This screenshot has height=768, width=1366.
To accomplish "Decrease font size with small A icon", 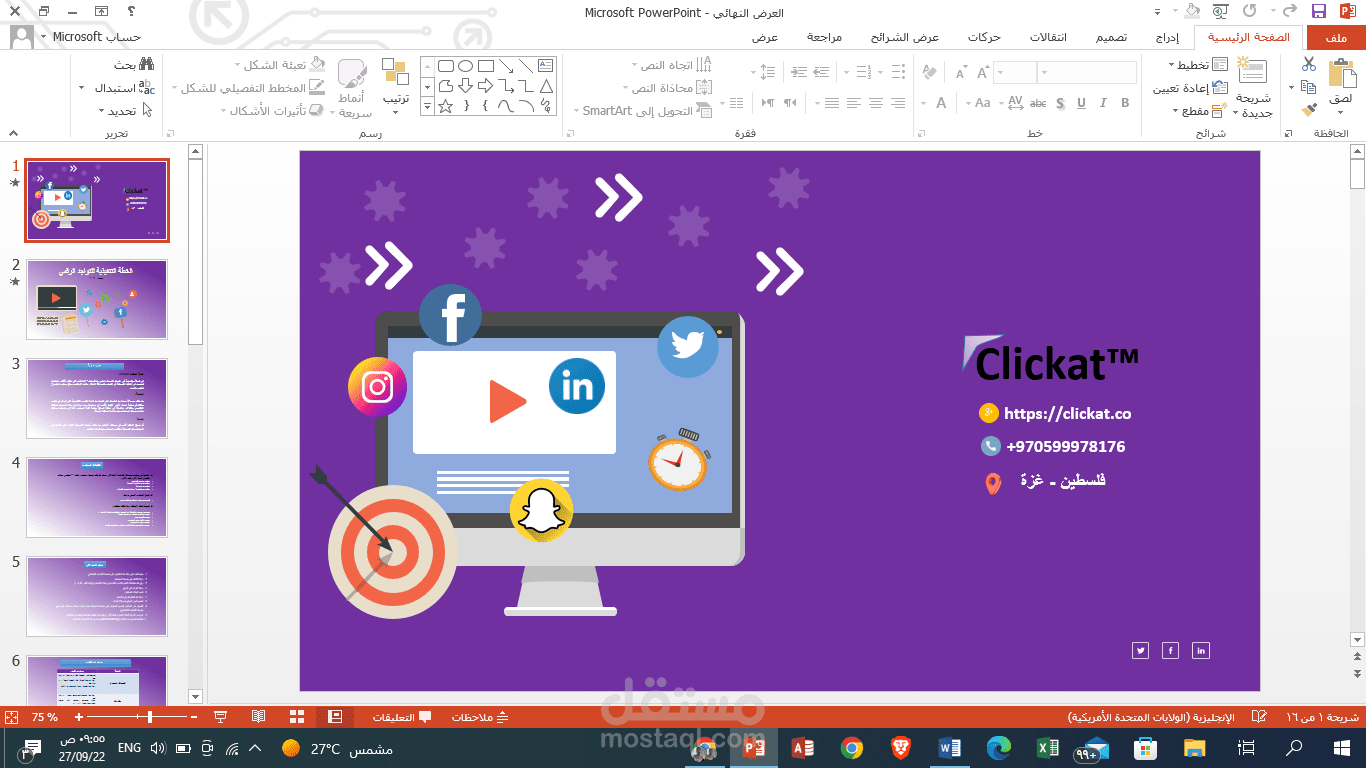I will [961, 73].
